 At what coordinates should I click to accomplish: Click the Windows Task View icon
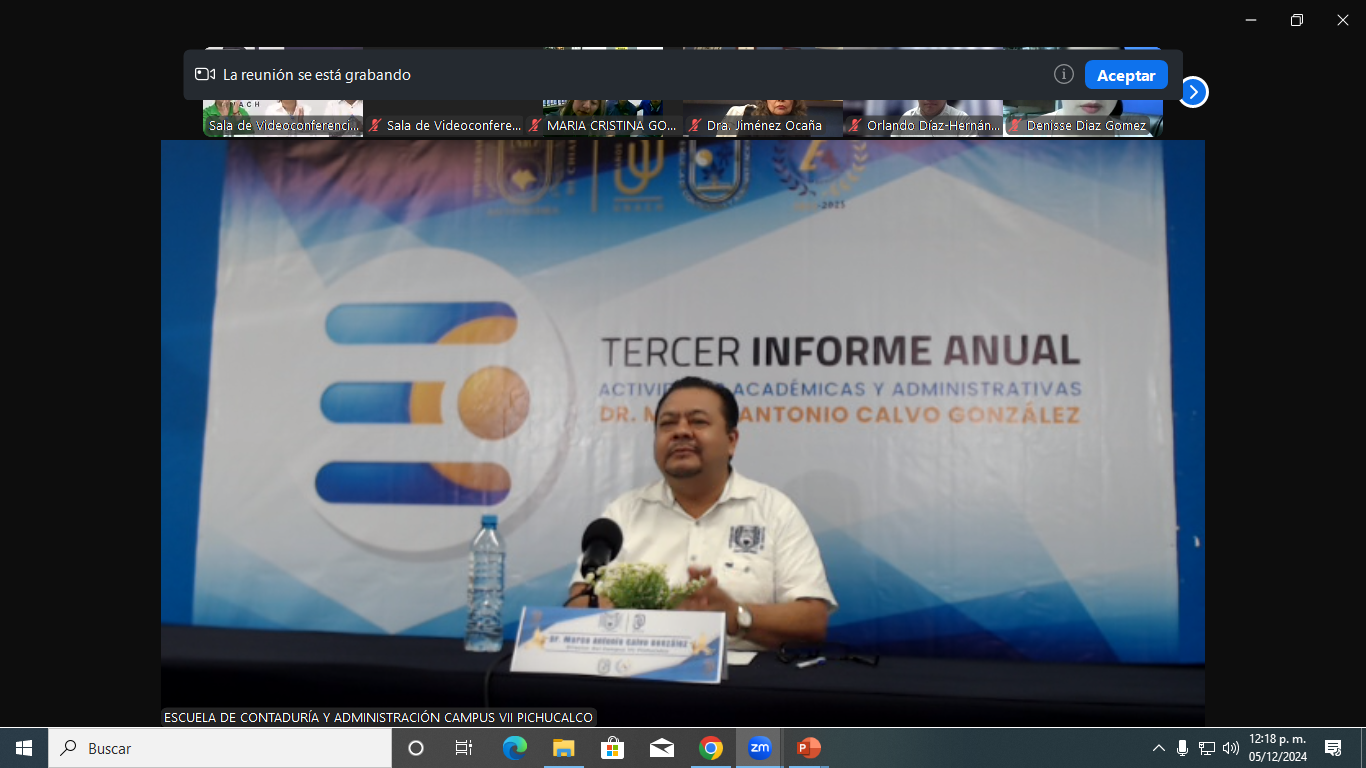[464, 748]
